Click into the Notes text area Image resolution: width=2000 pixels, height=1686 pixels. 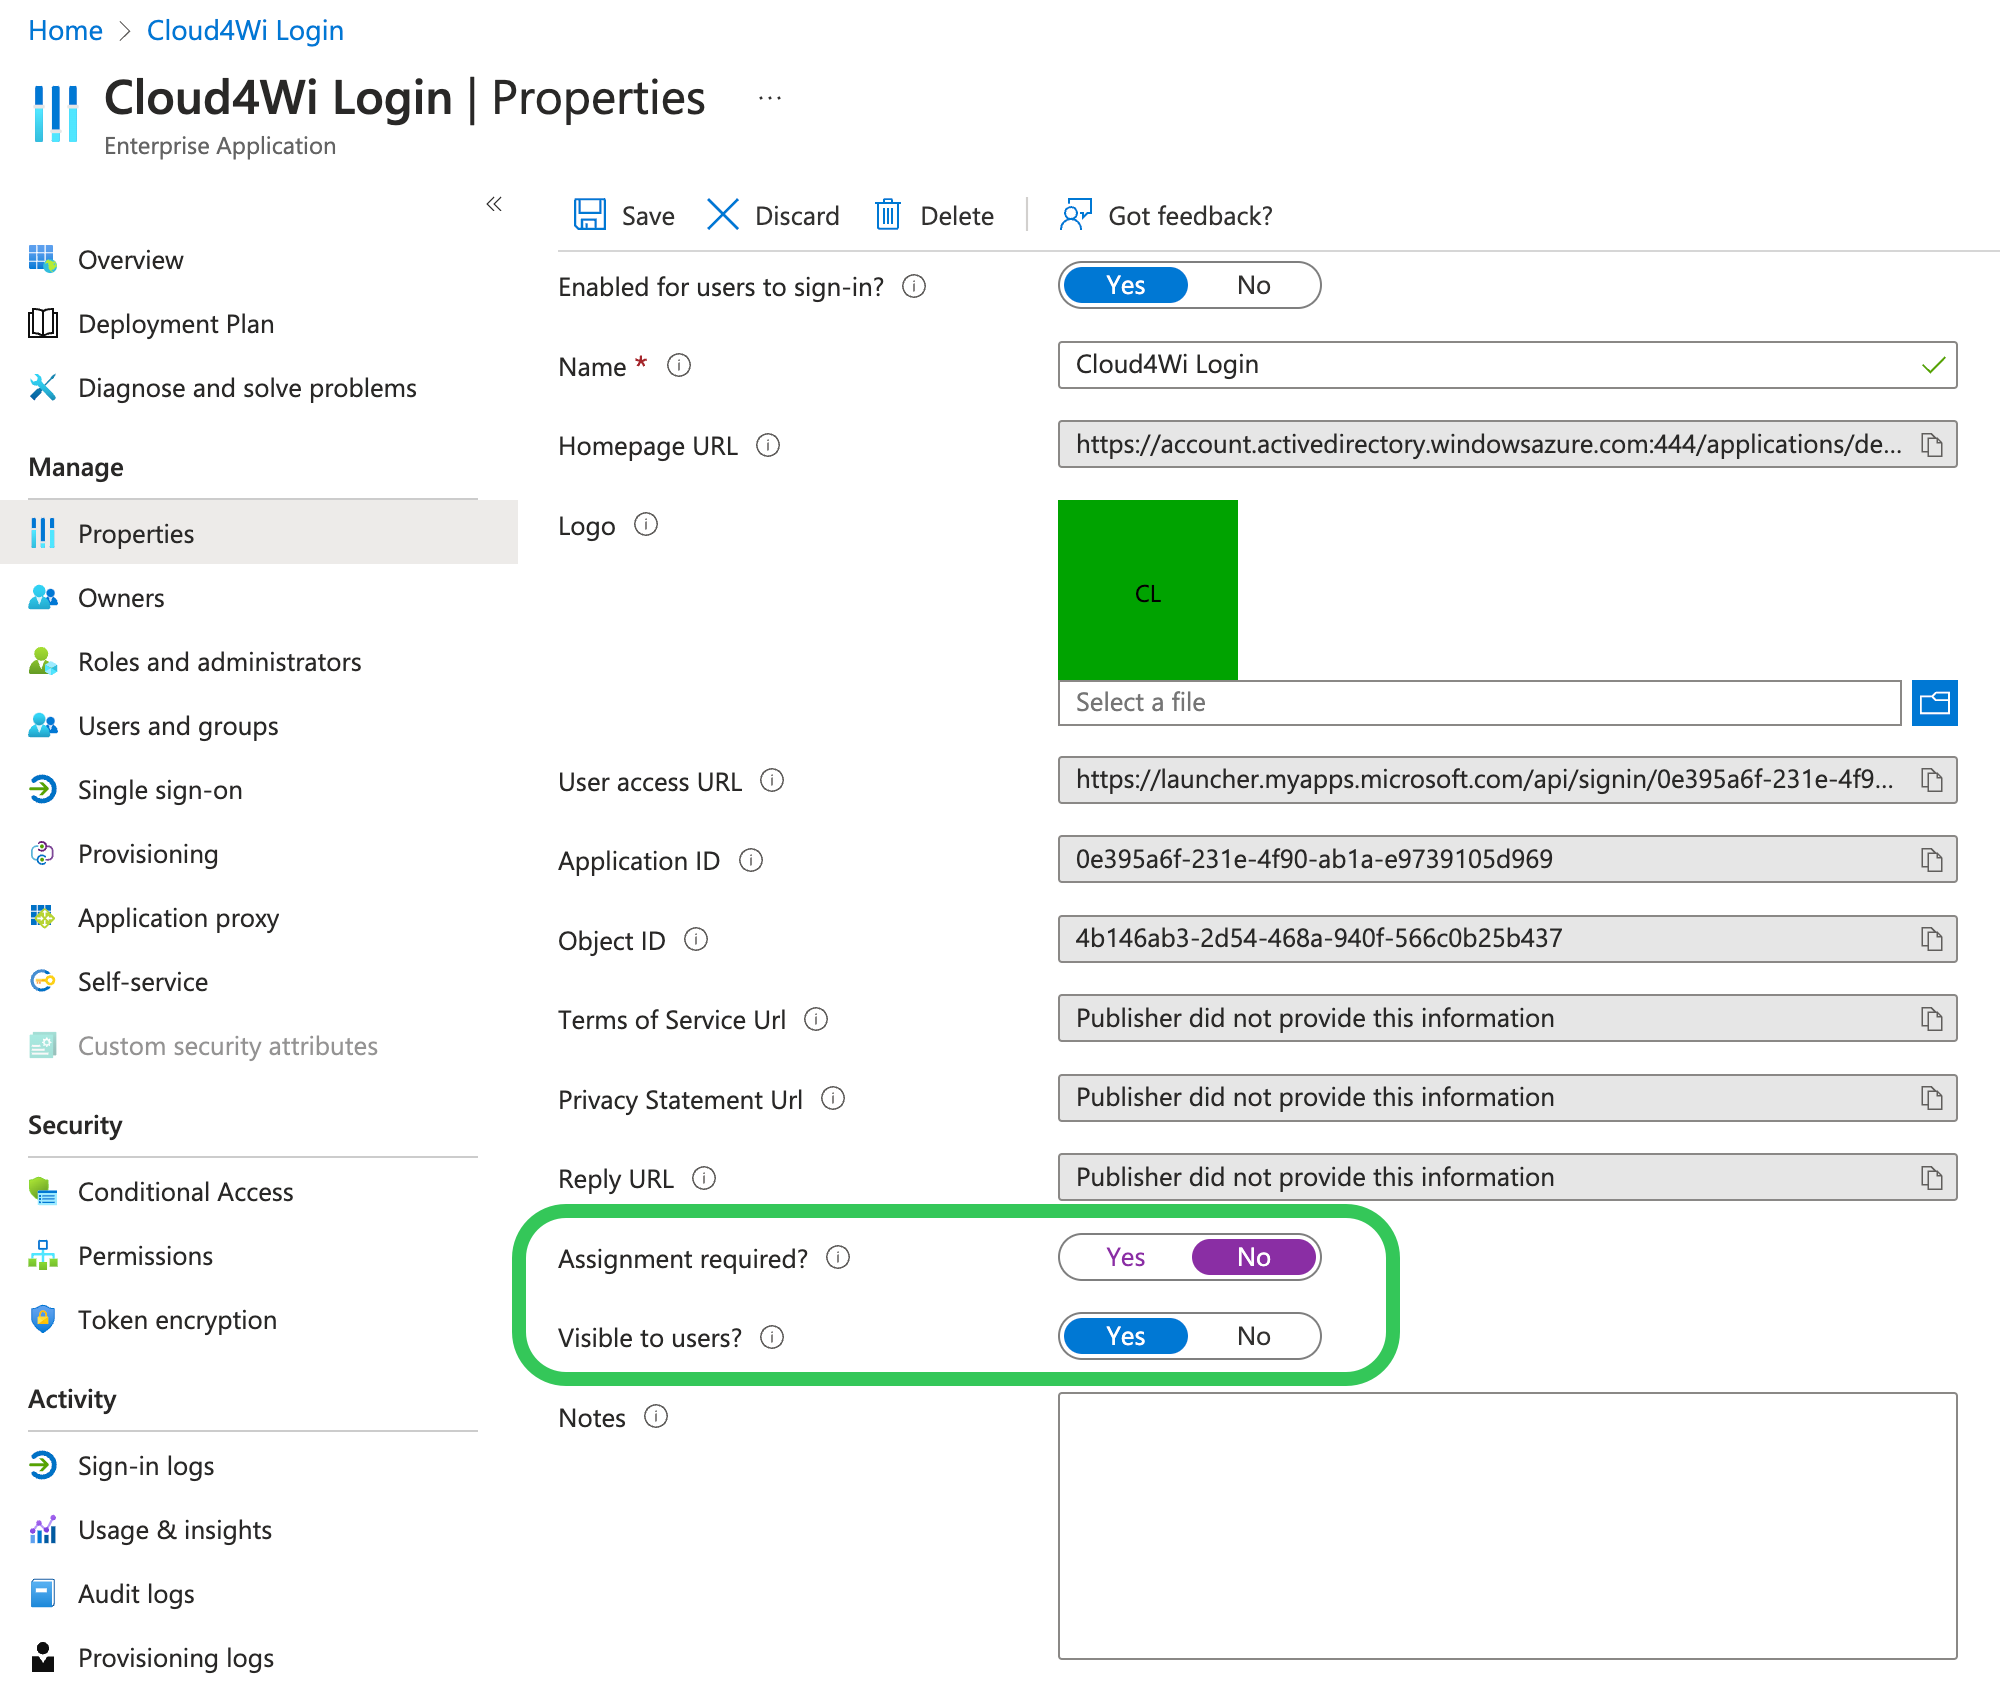tap(1507, 1526)
